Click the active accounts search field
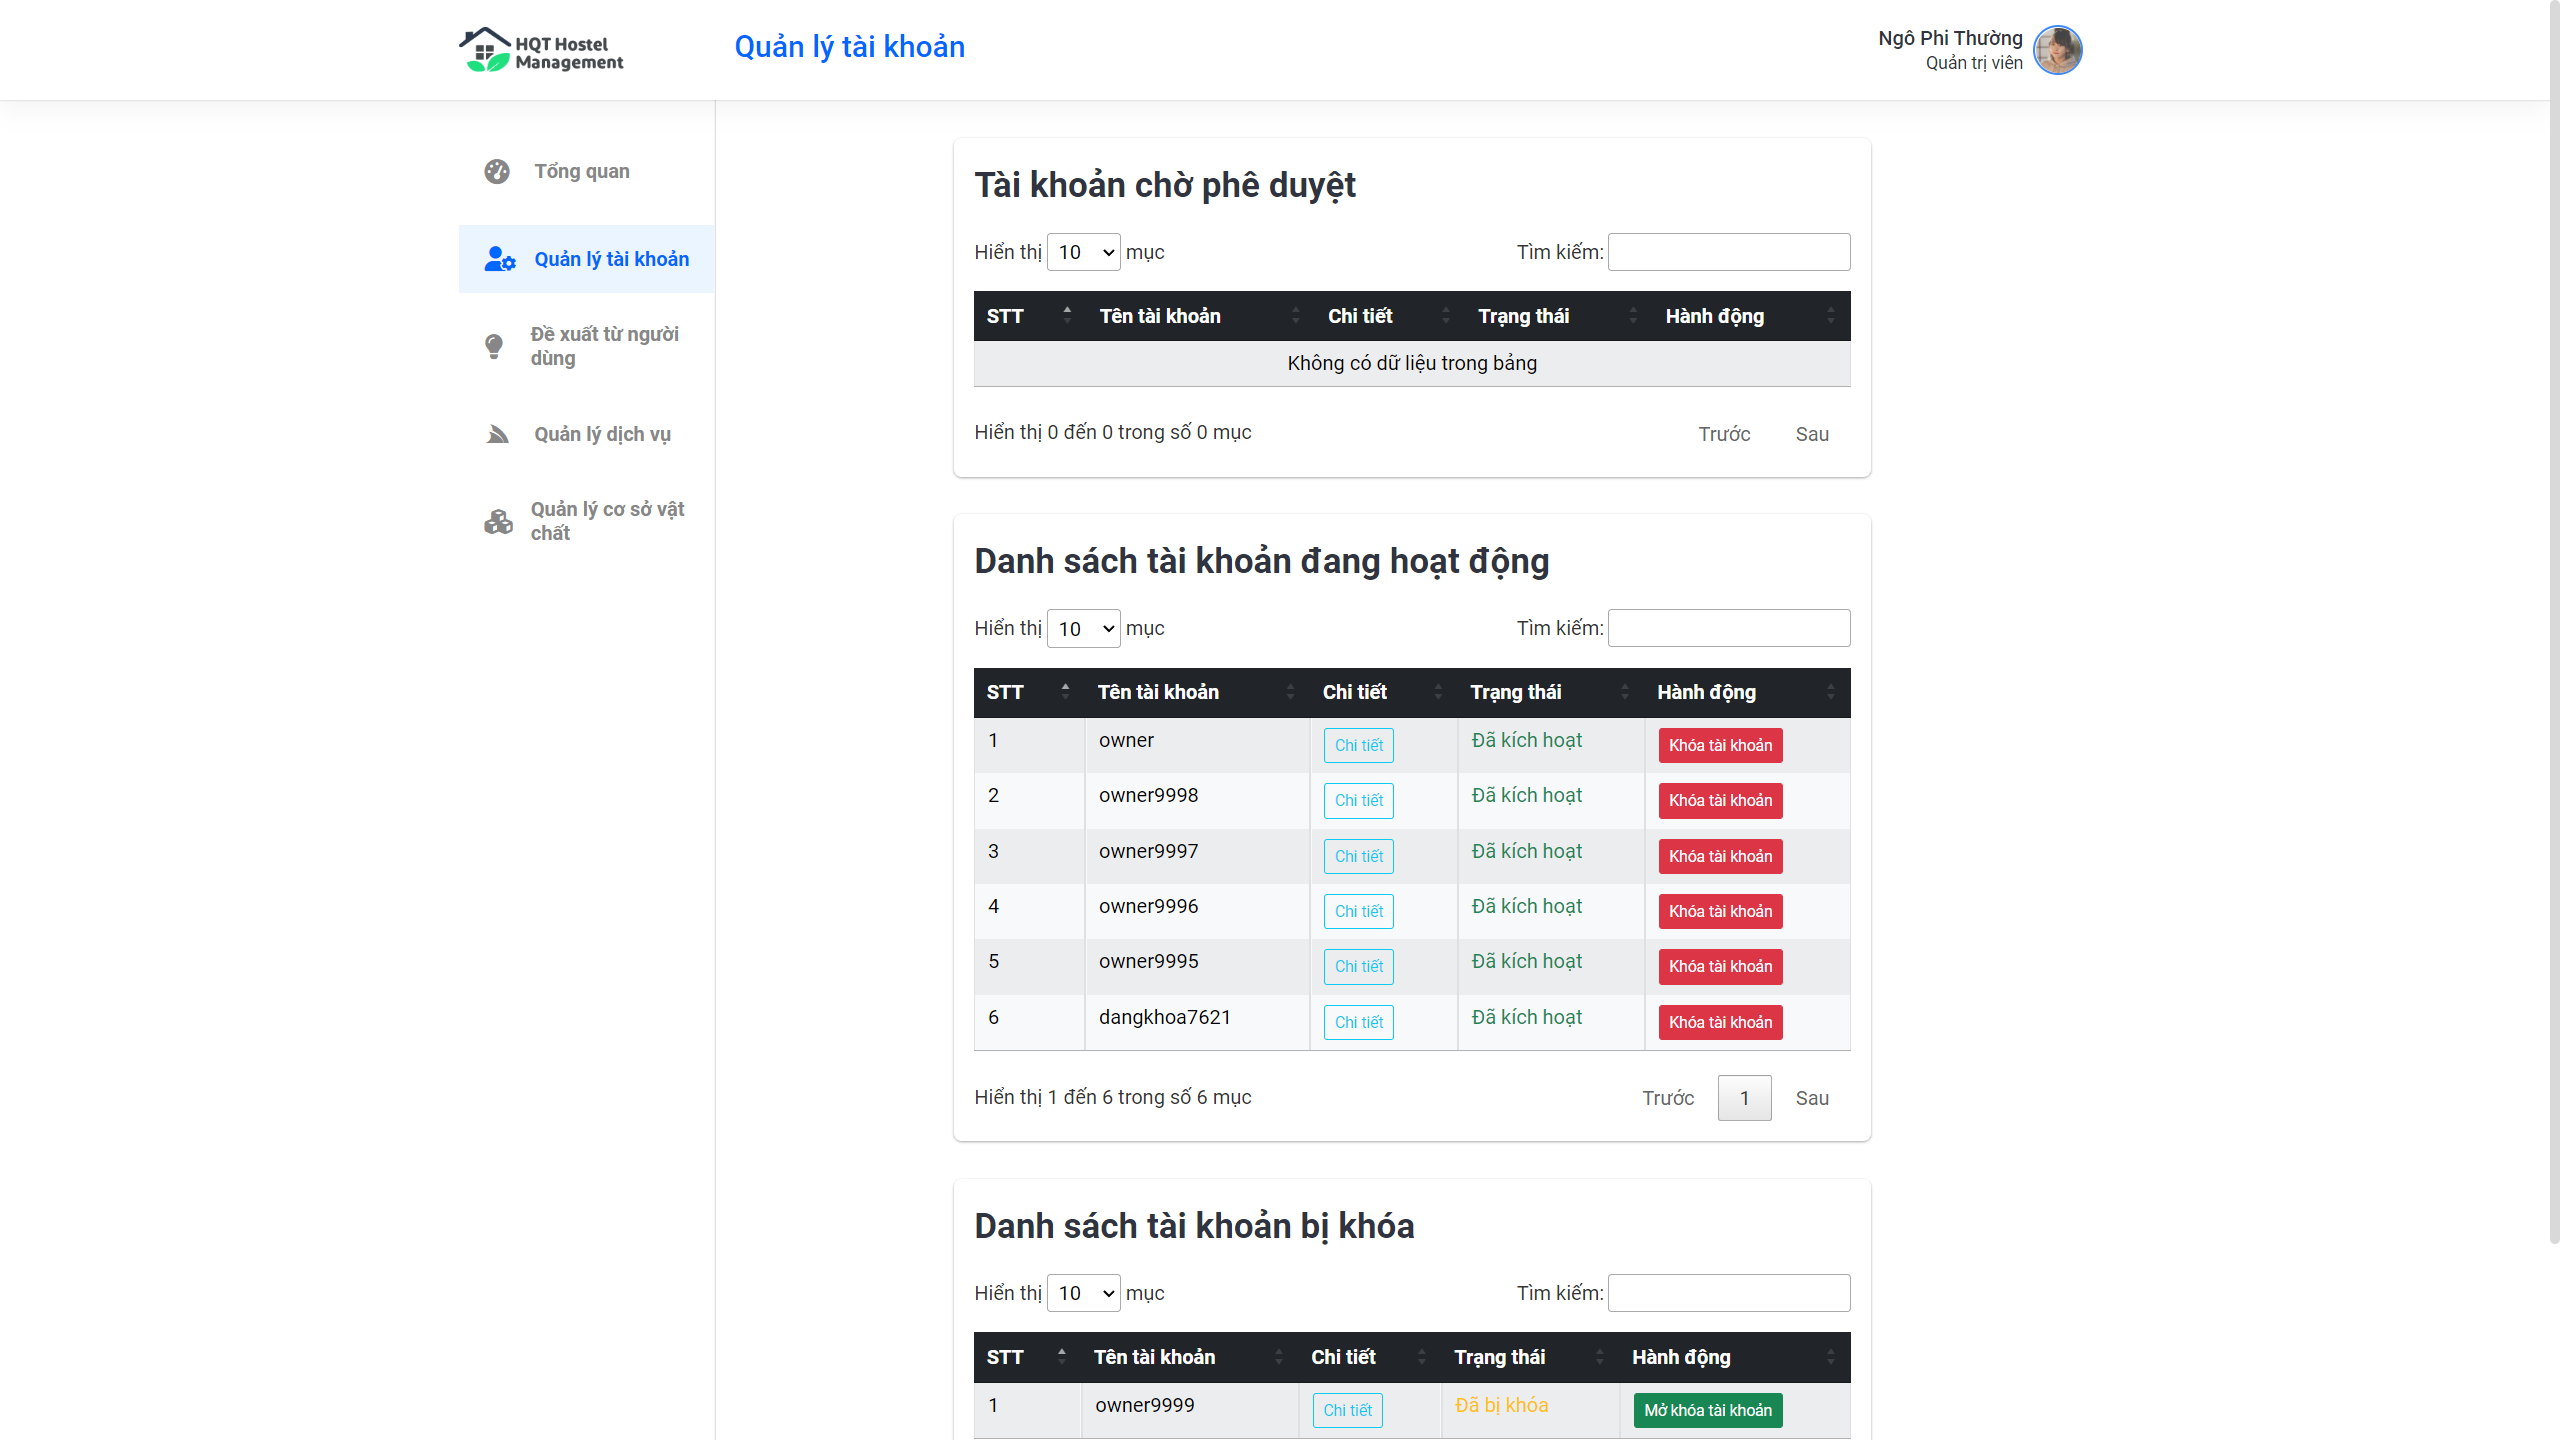This screenshot has height=1440, width=2560. 1728,628
